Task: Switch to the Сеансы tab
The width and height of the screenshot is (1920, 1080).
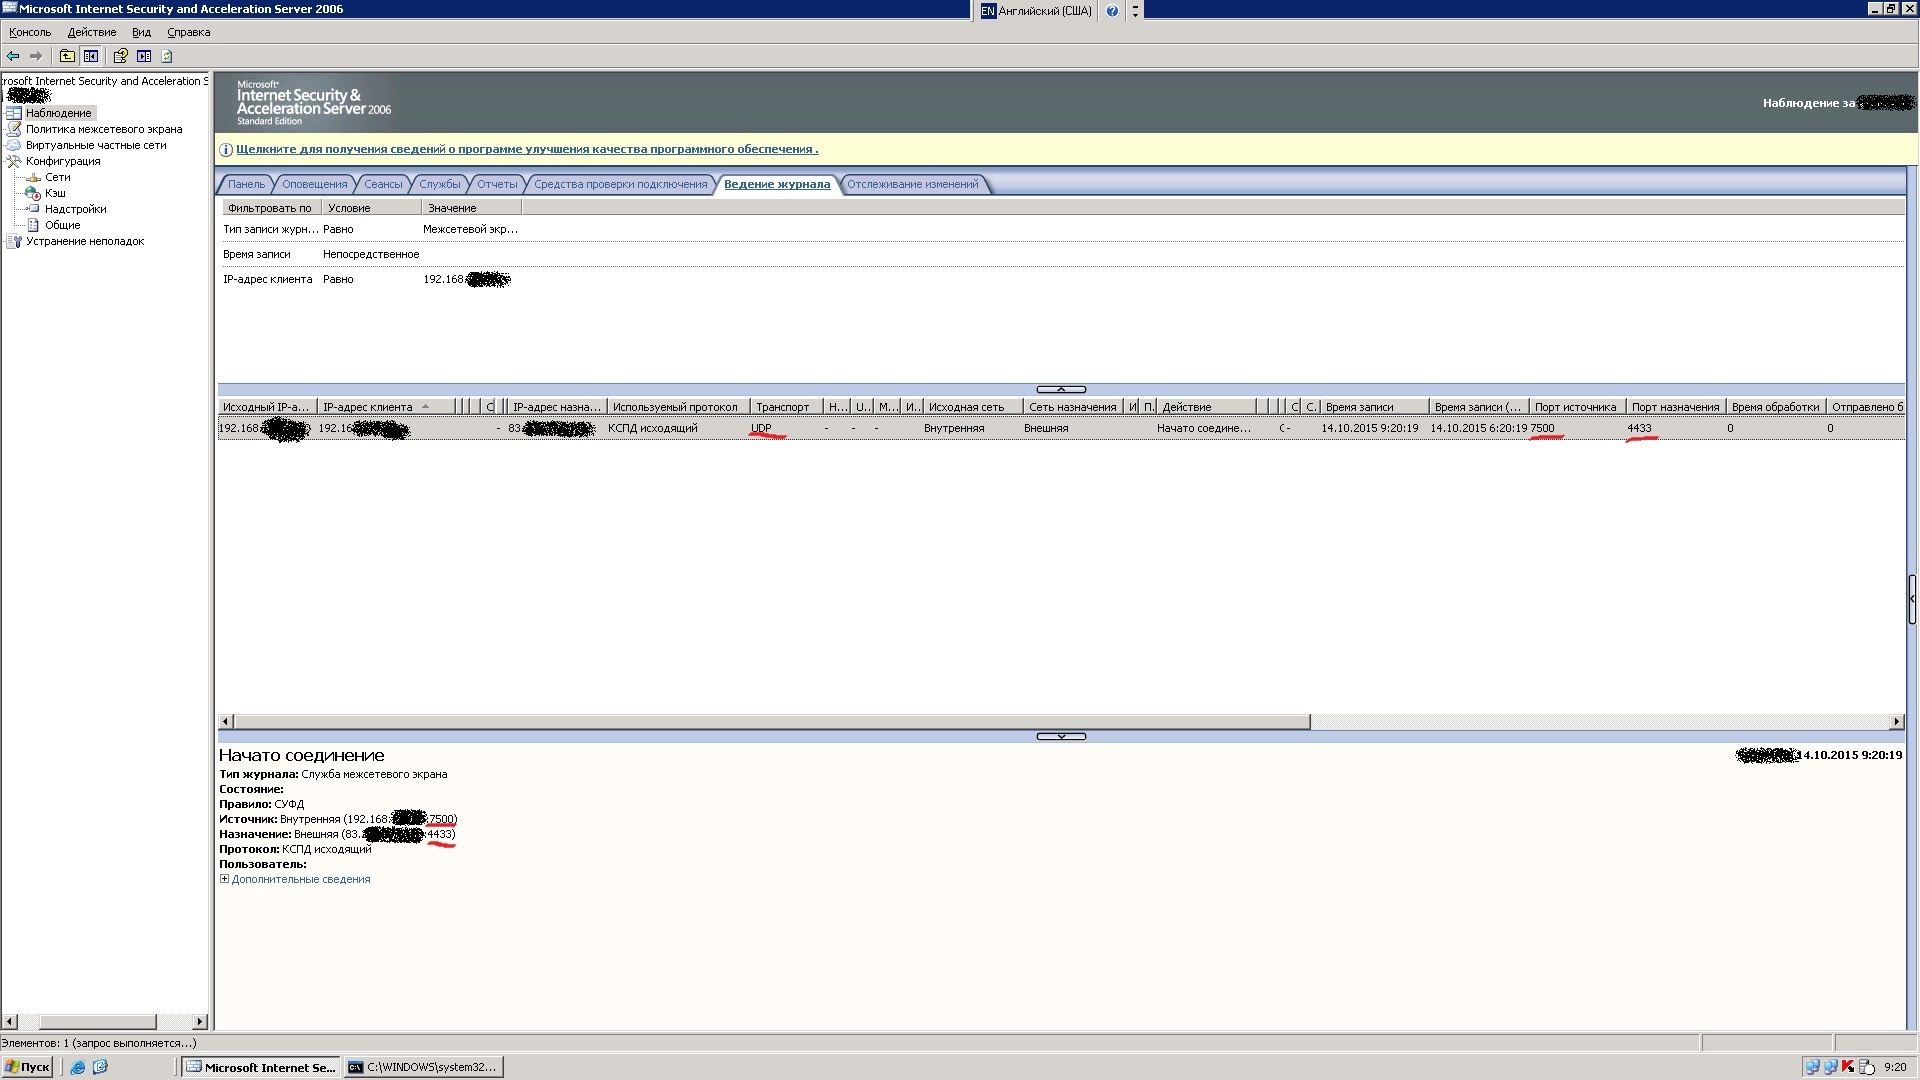Action: point(383,184)
